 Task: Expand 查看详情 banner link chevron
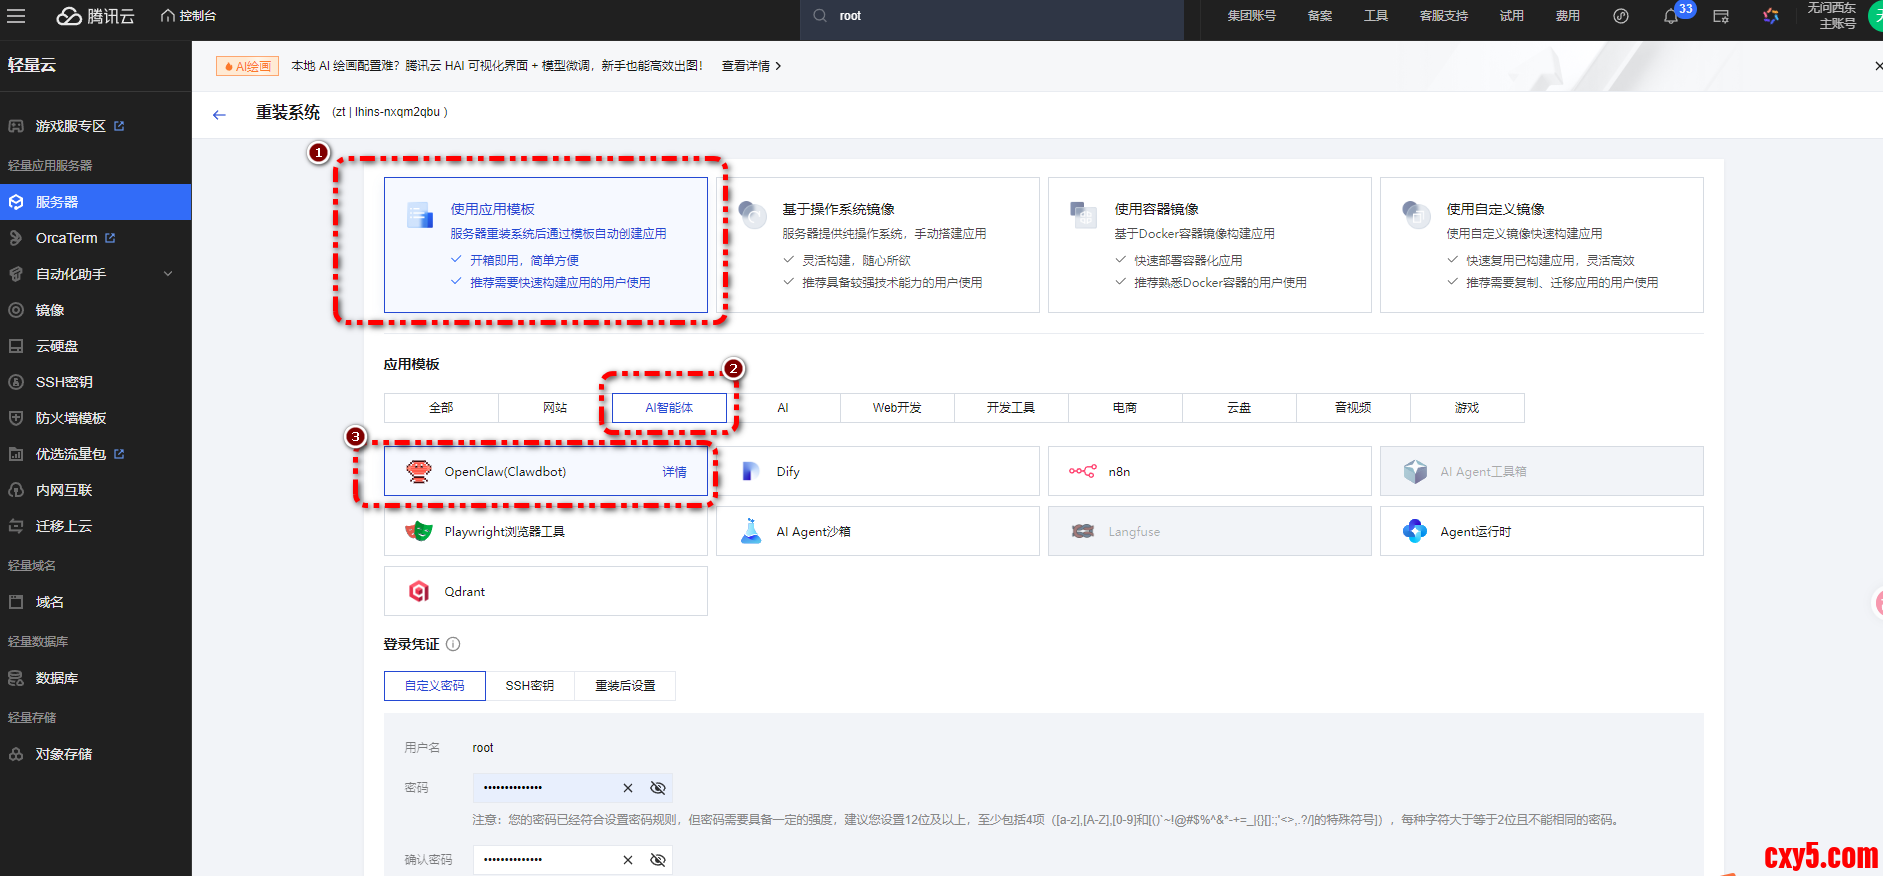click(x=778, y=66)
